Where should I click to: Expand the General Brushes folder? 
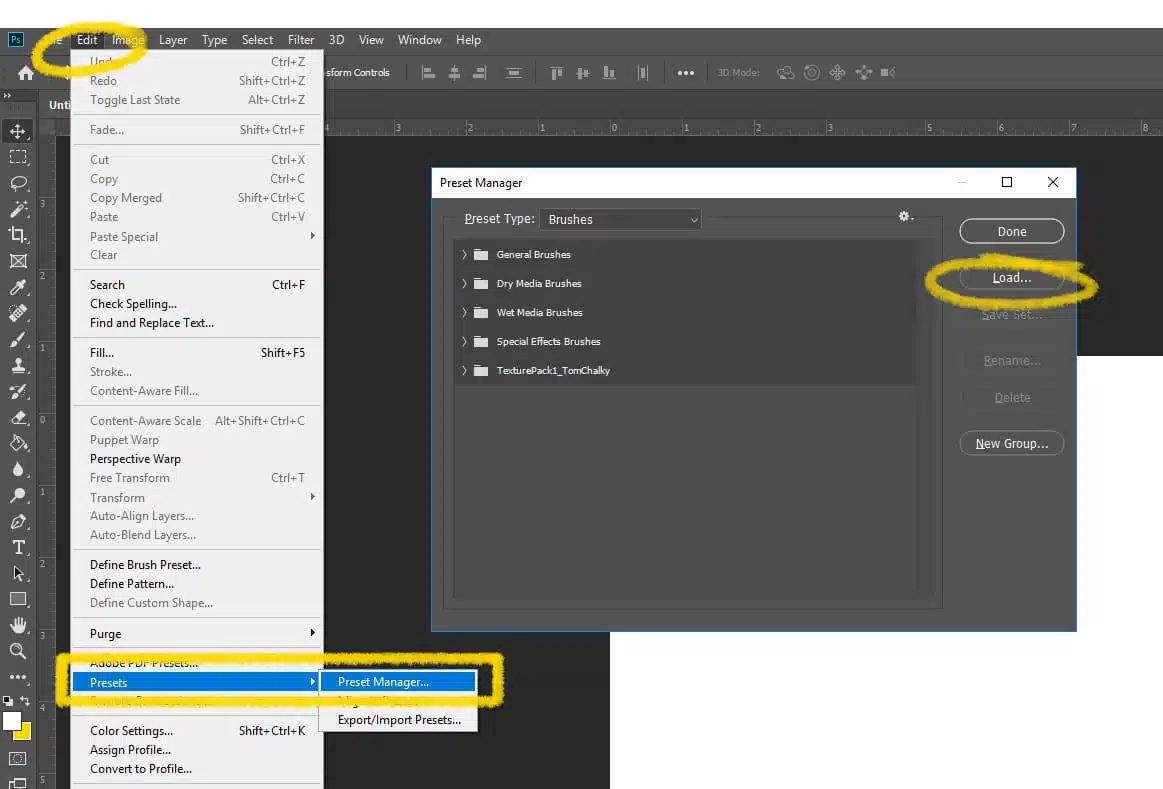point(464,254)
